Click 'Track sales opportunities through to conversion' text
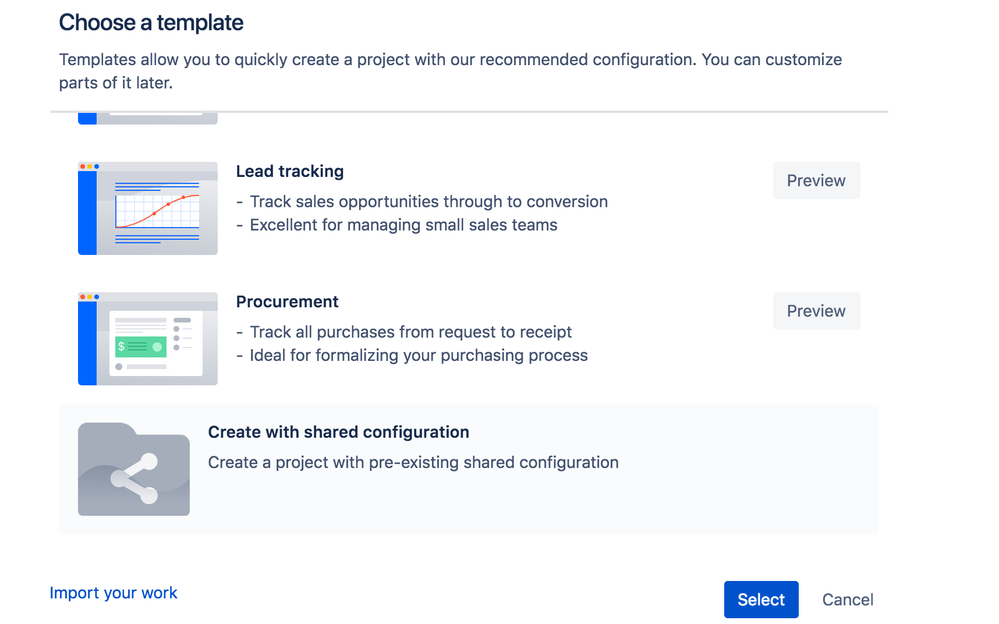The height and width of the screenshot is (624, 999). [428, 201]
